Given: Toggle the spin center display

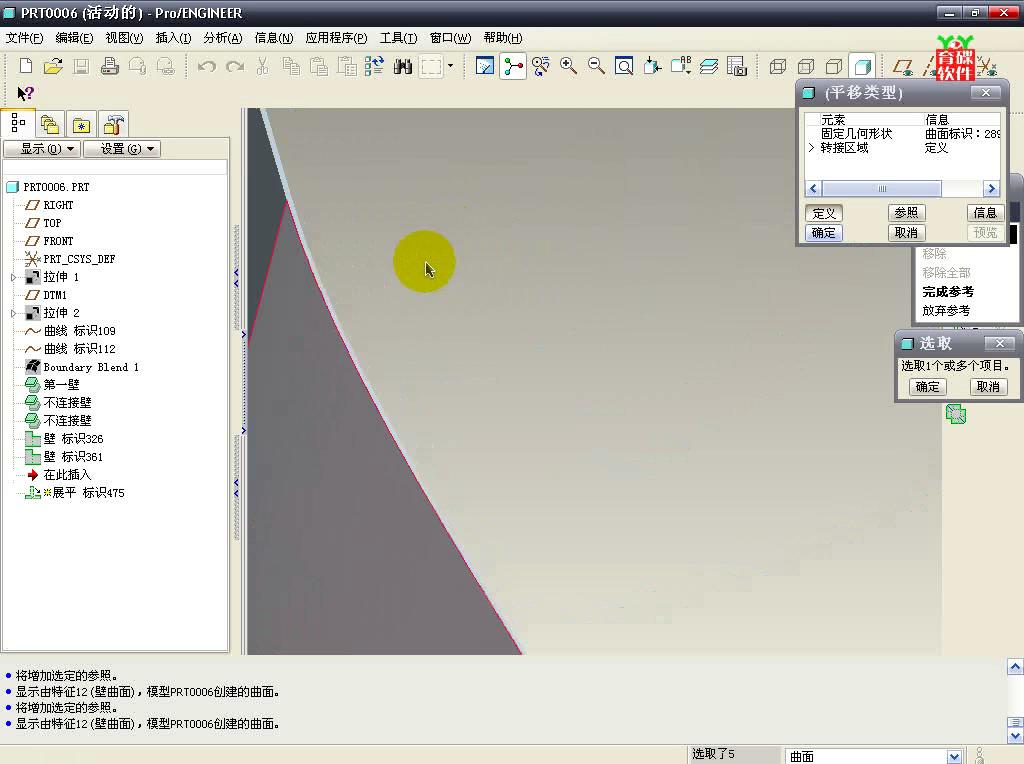Looking at the screenshot, I should (513, 66).
